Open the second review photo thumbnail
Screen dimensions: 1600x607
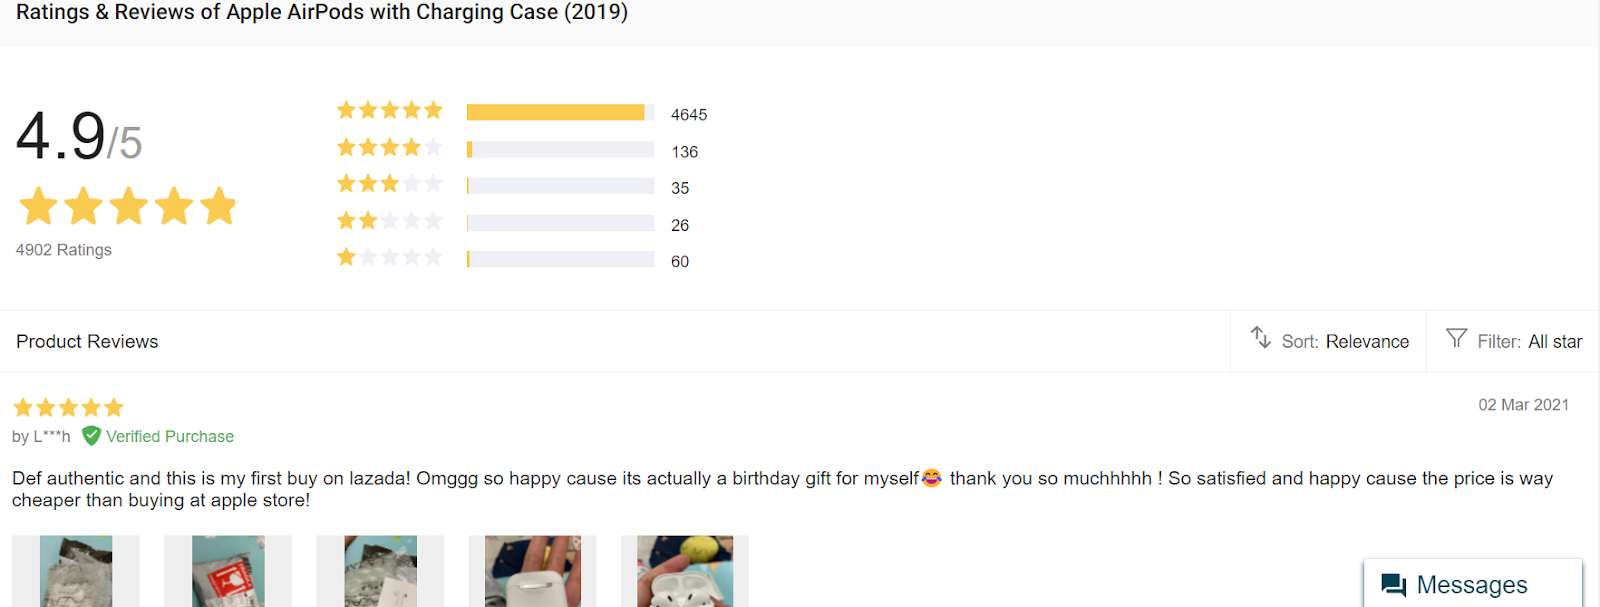(x=228, y=571)
